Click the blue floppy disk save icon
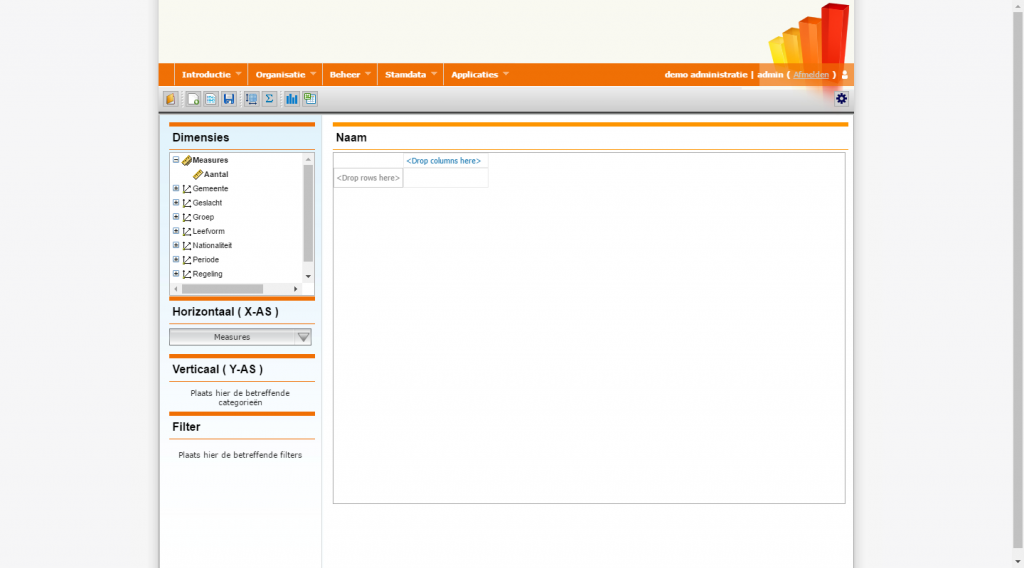This screenshot has width=1024, height=568. click(229, 99)
